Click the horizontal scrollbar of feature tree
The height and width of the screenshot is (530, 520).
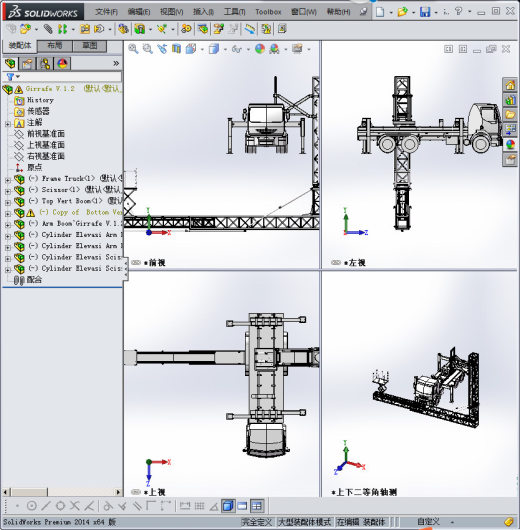pos(62,492)
